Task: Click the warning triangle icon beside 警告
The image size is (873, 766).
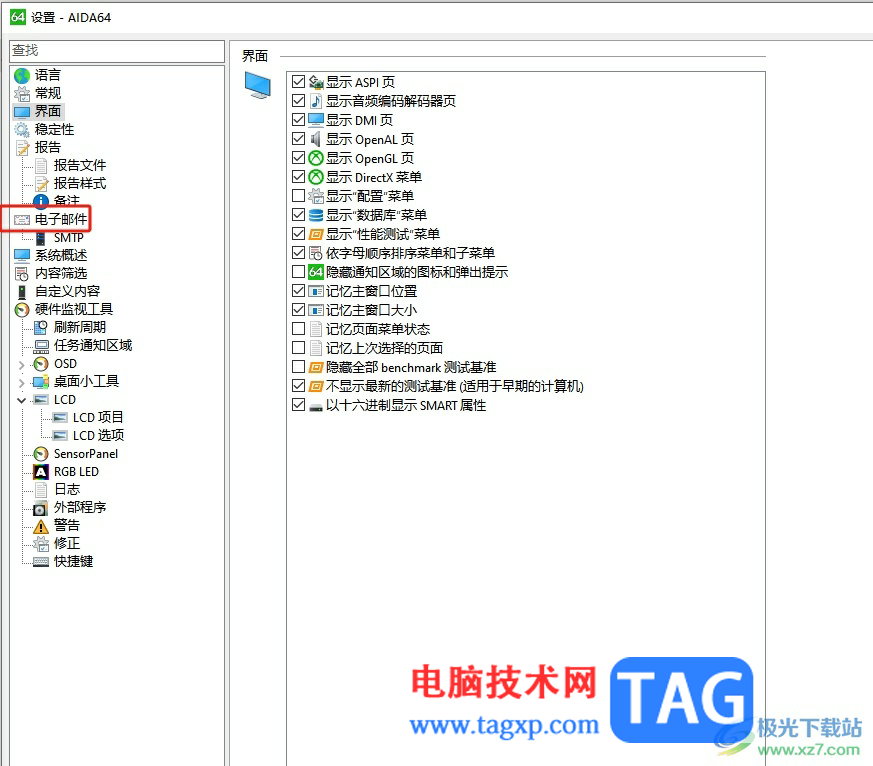Action: [x=41, y=526]
